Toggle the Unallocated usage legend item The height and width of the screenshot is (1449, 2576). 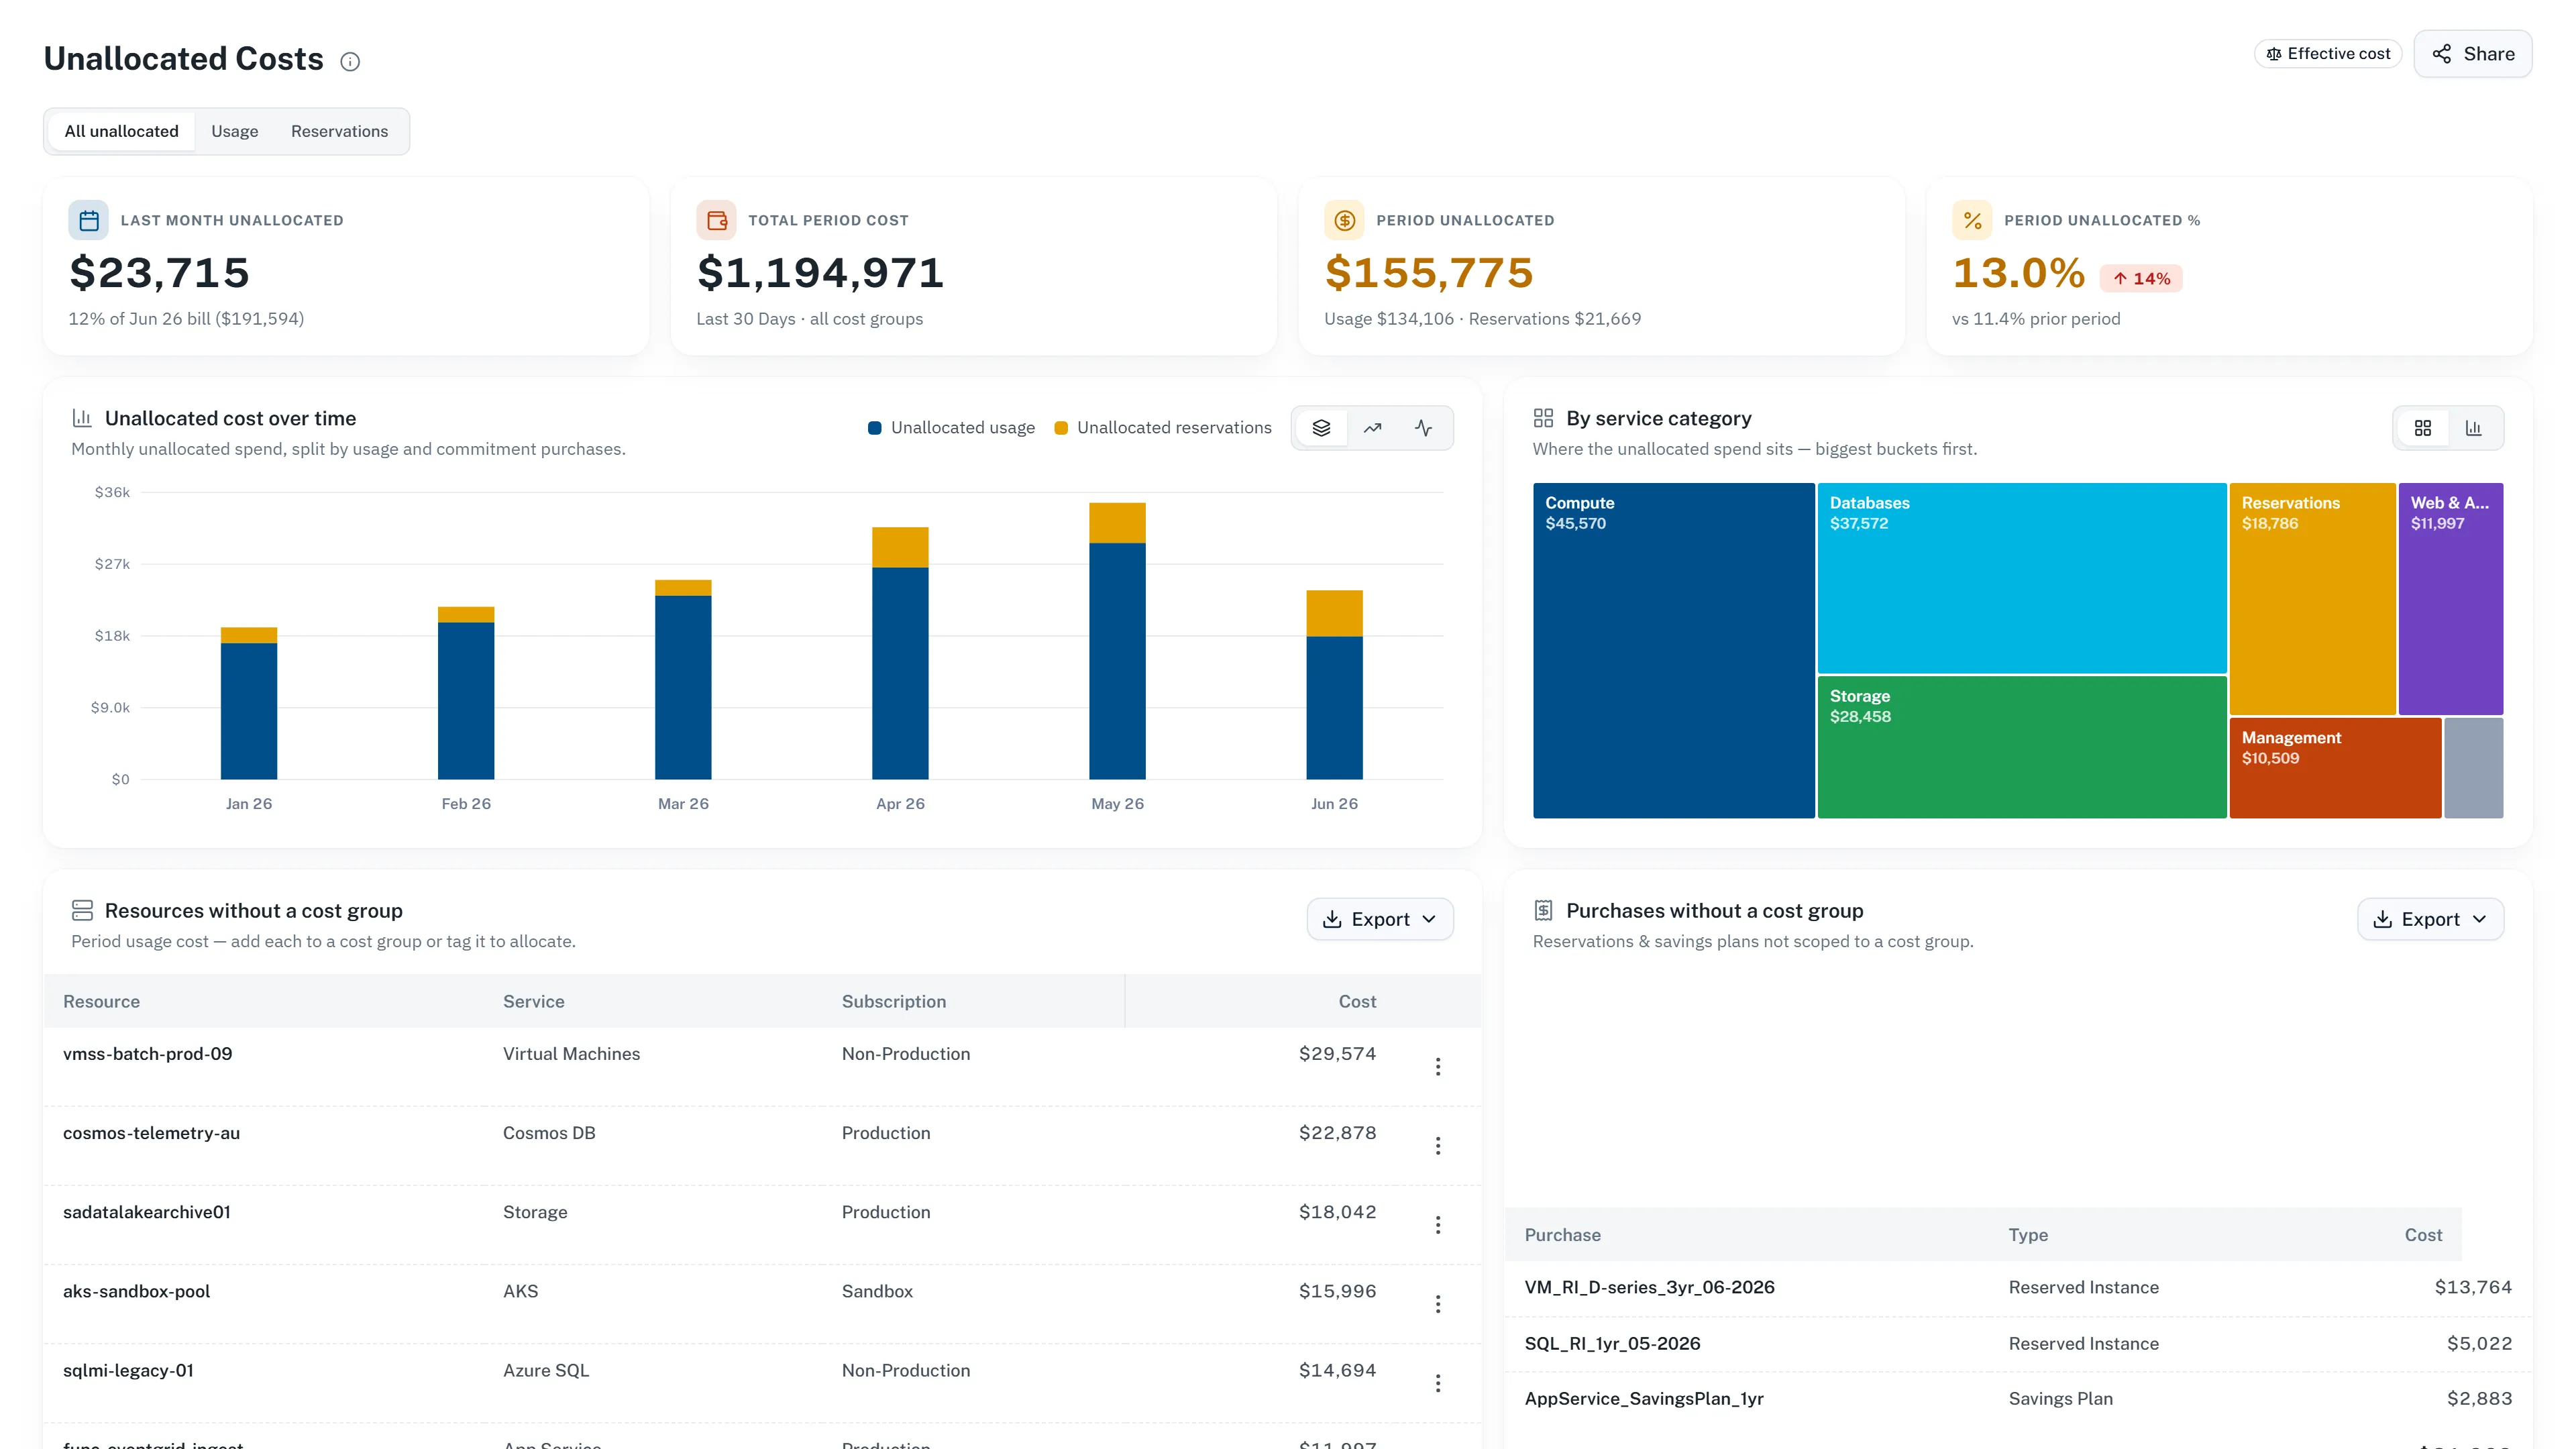point(951,428)
